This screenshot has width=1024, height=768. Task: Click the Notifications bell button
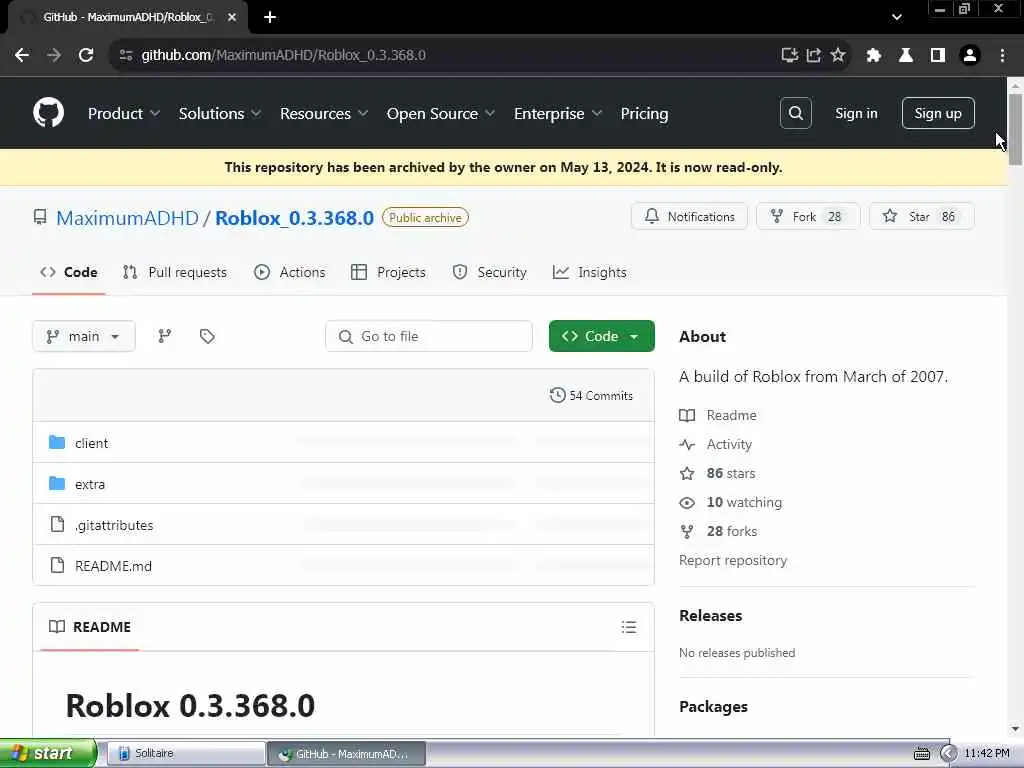(689, 216)
